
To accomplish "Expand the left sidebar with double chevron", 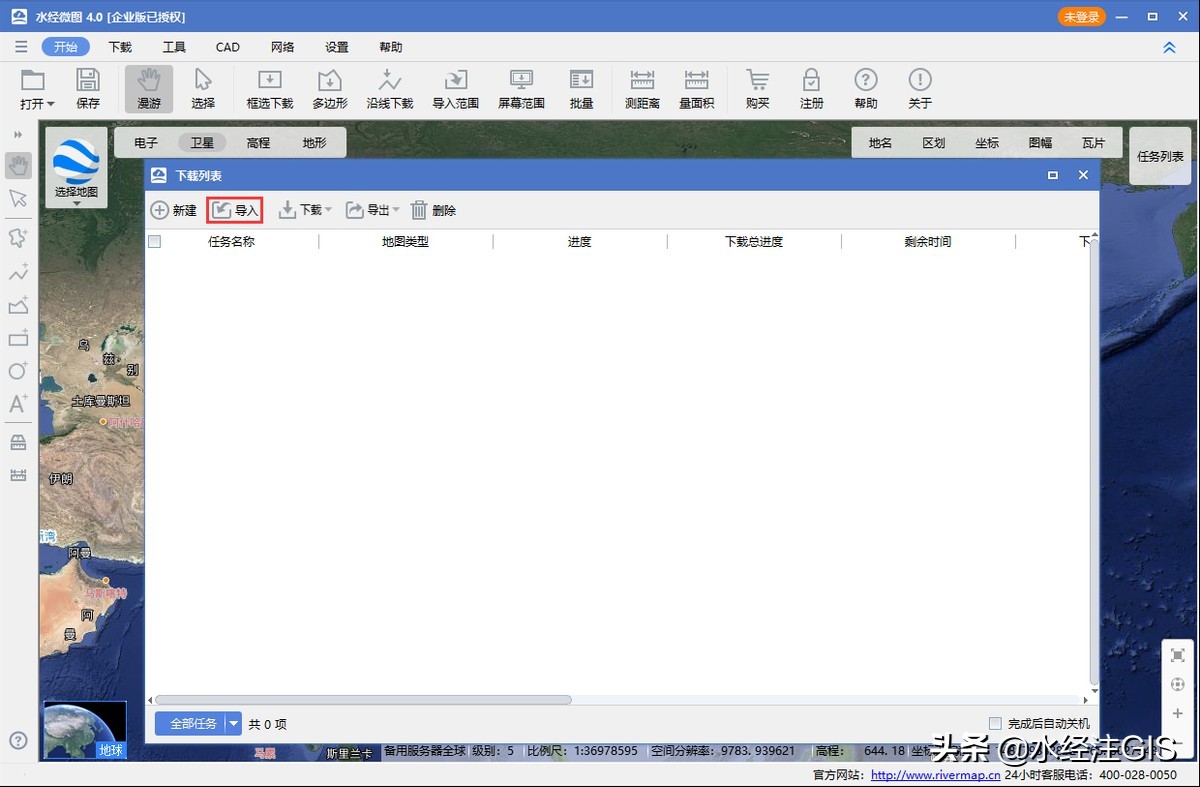I will click(18, 134).
